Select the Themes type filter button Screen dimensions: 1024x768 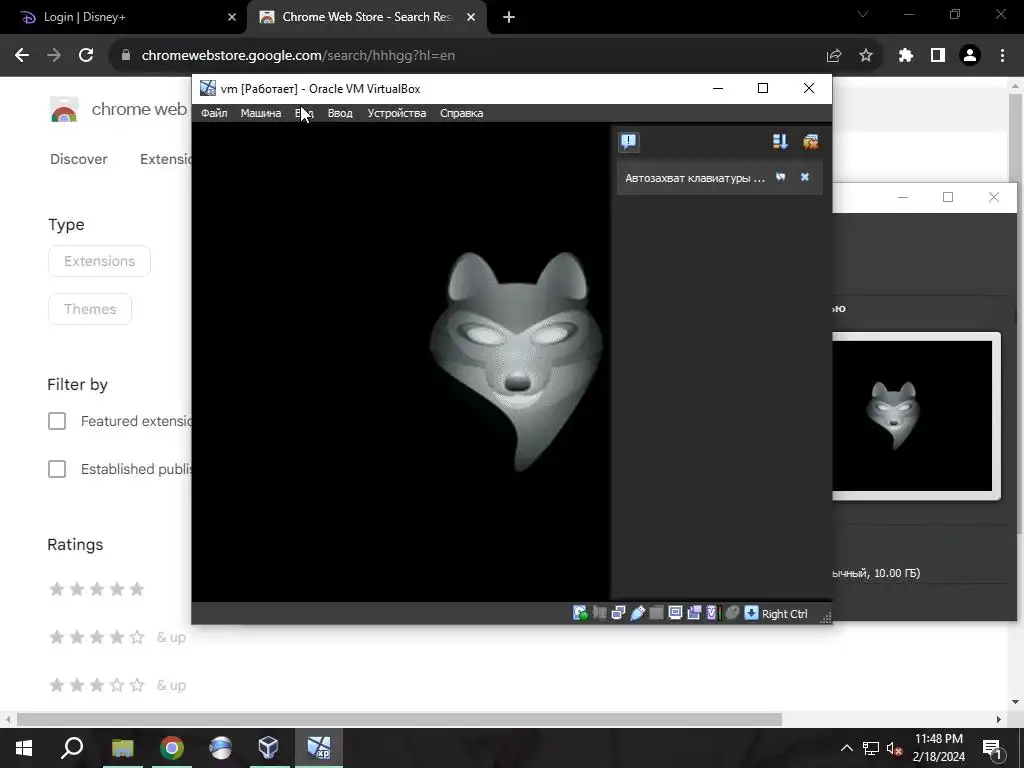90,309
